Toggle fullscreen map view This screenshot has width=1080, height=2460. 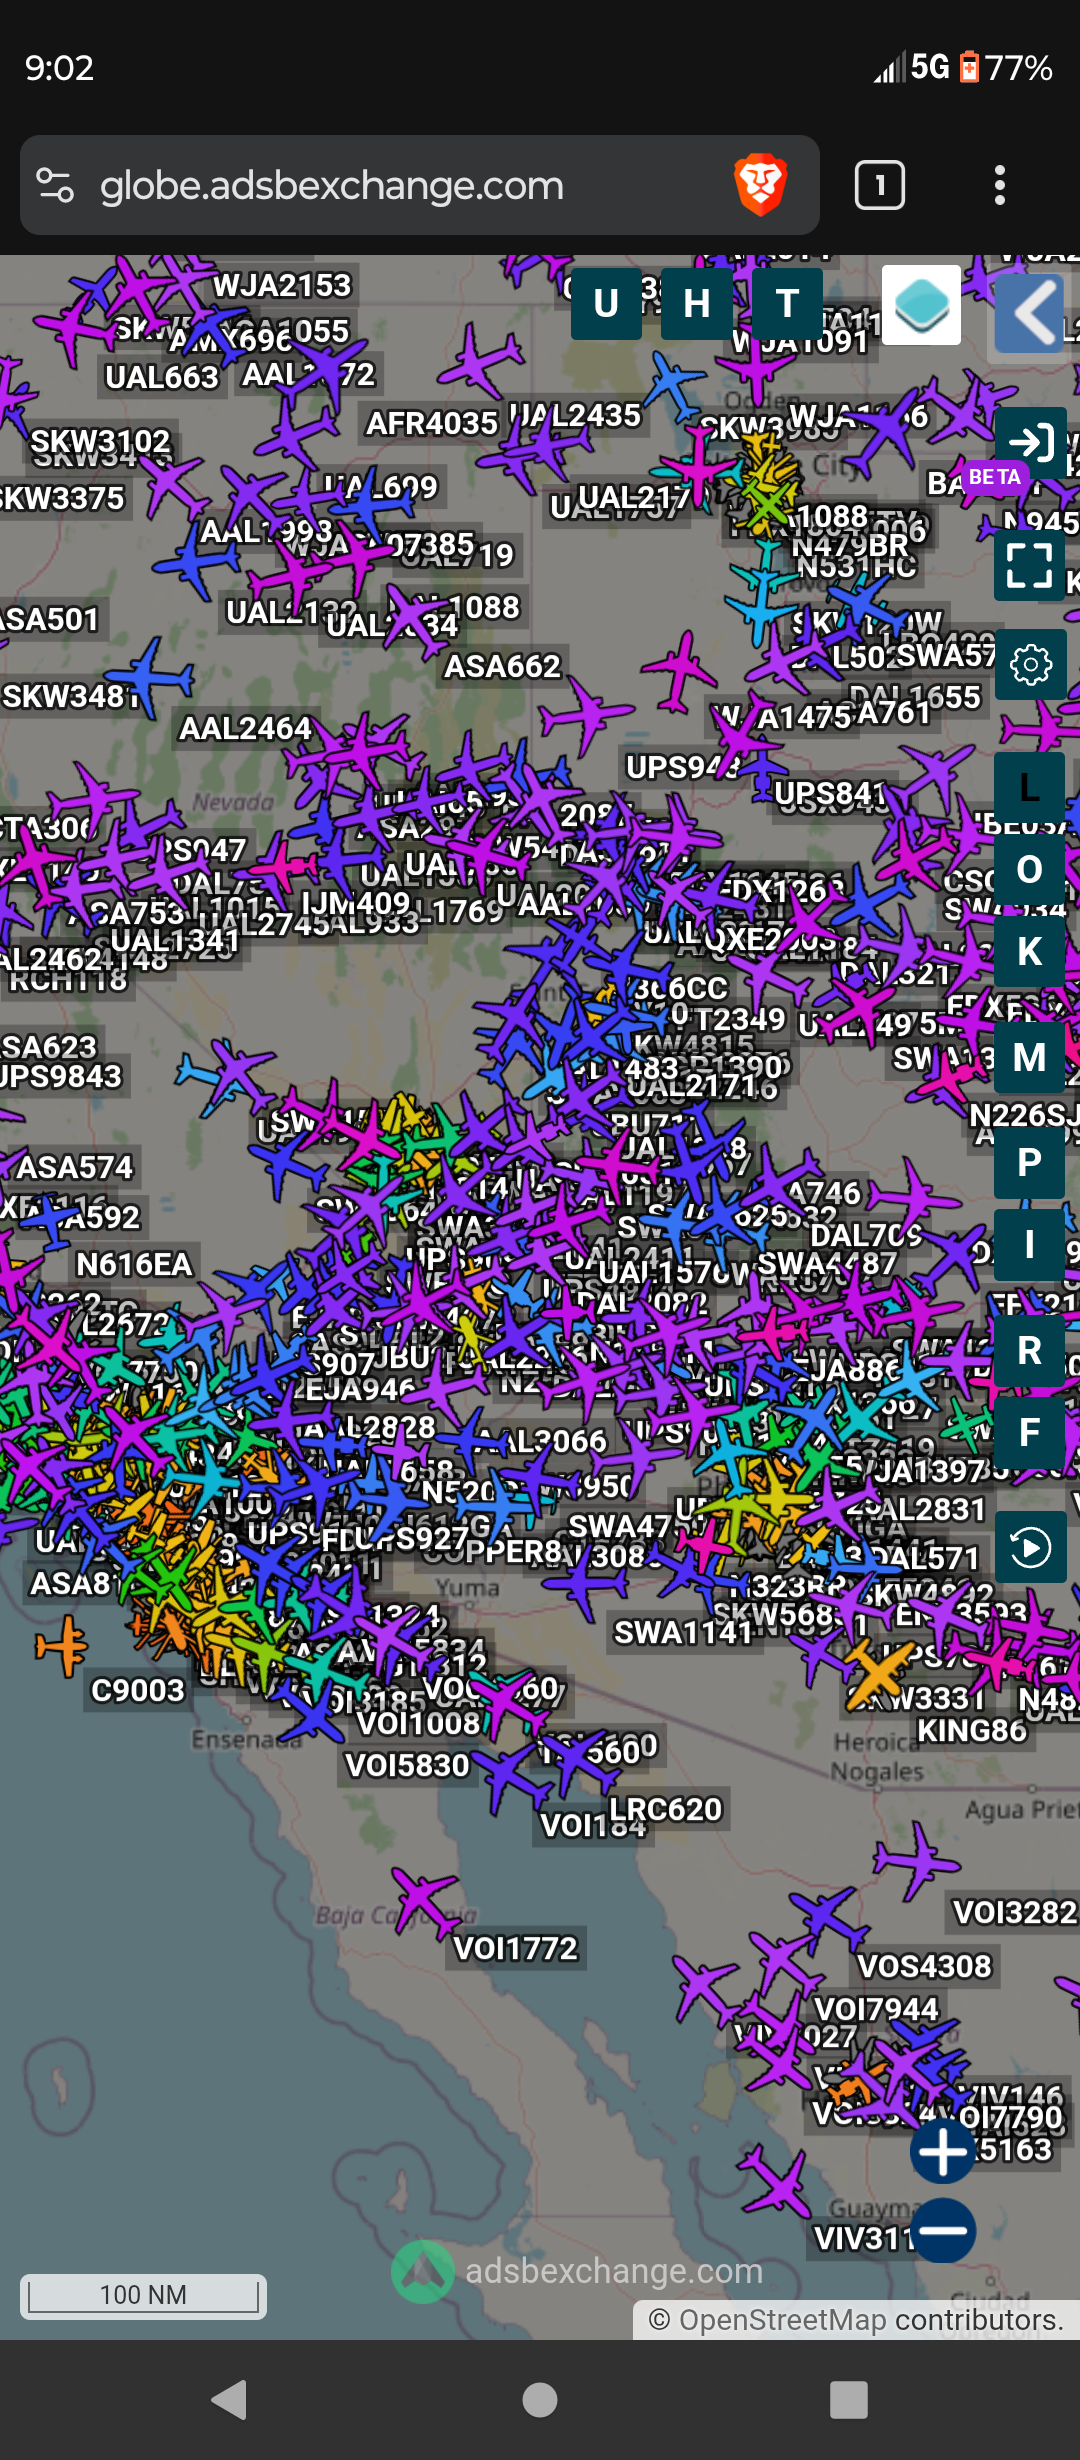pos(1030,565)
